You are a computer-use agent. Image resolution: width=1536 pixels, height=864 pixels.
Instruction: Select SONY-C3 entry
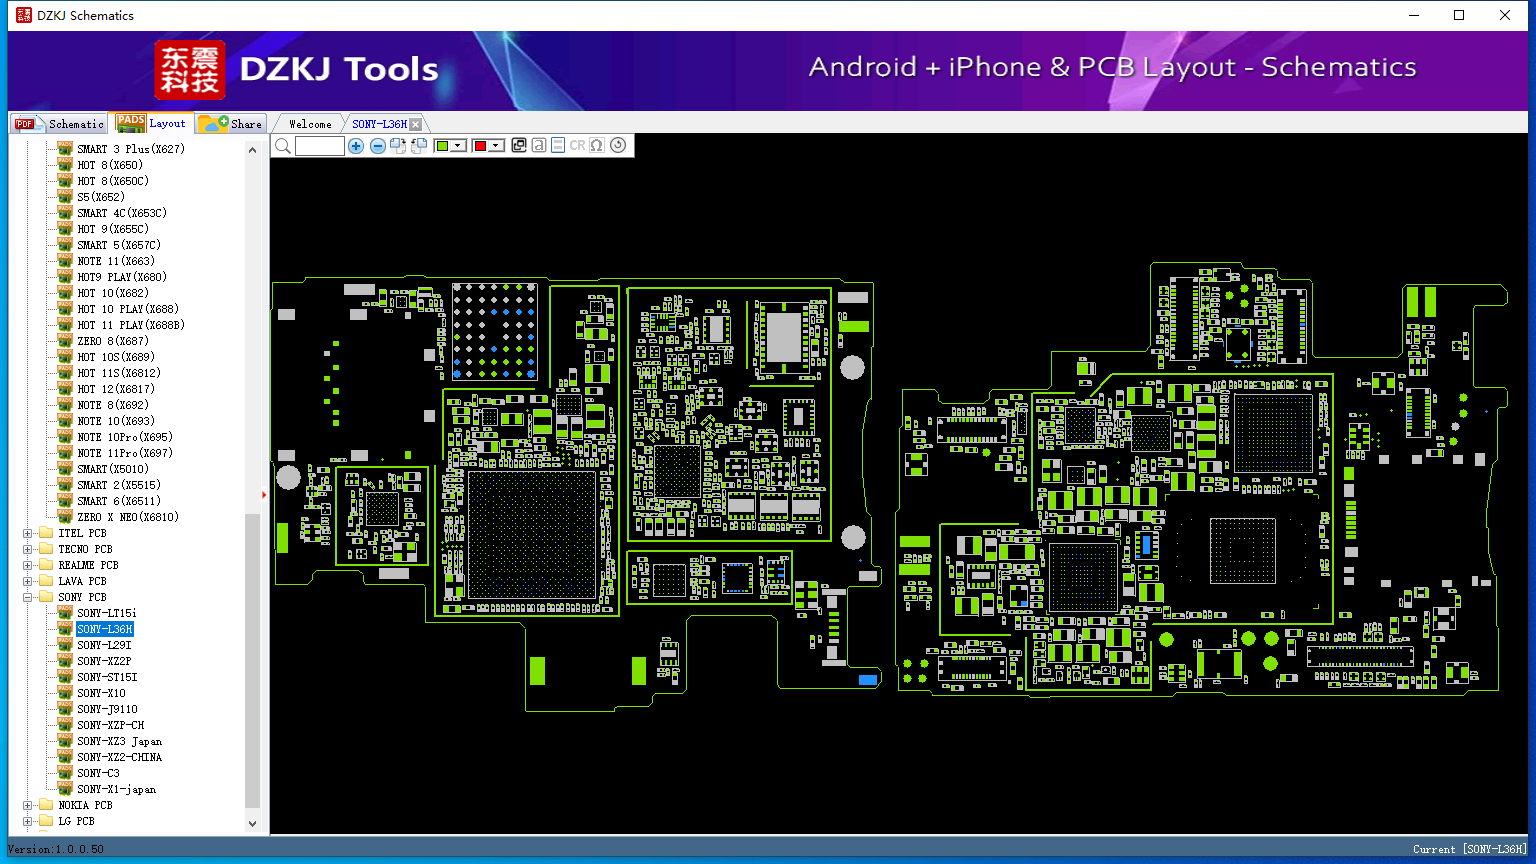pyautogui.click(x=98, y=773)
